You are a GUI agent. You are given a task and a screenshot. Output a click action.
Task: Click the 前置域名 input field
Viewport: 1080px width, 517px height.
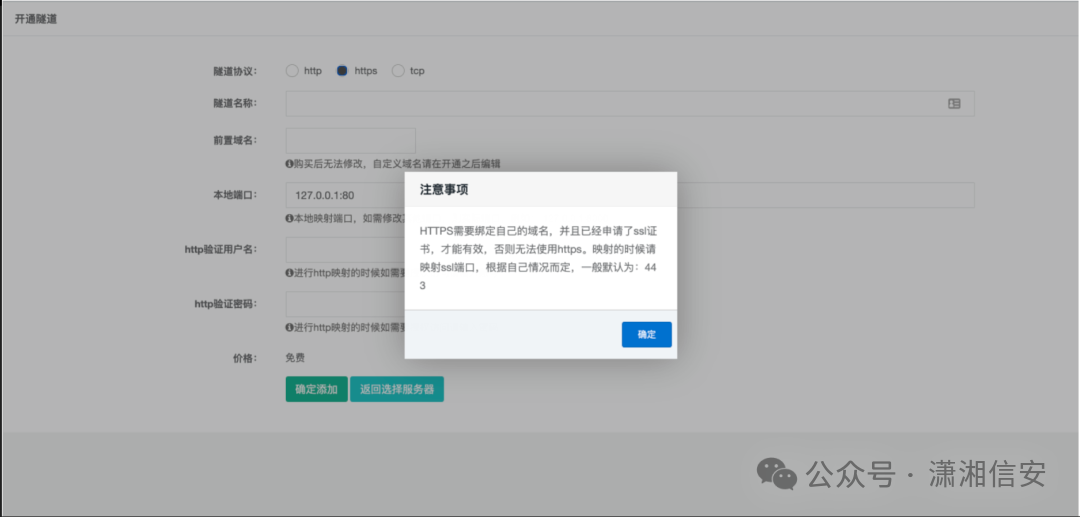click(351, 140)
